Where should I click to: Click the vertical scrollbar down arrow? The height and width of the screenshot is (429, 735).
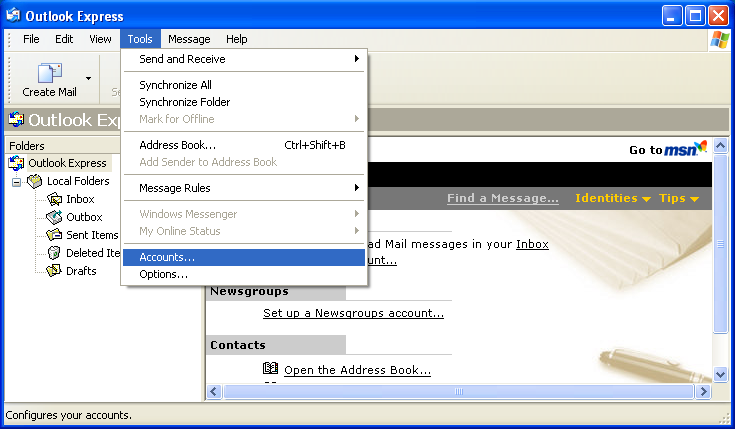click(x=720, y=374)
